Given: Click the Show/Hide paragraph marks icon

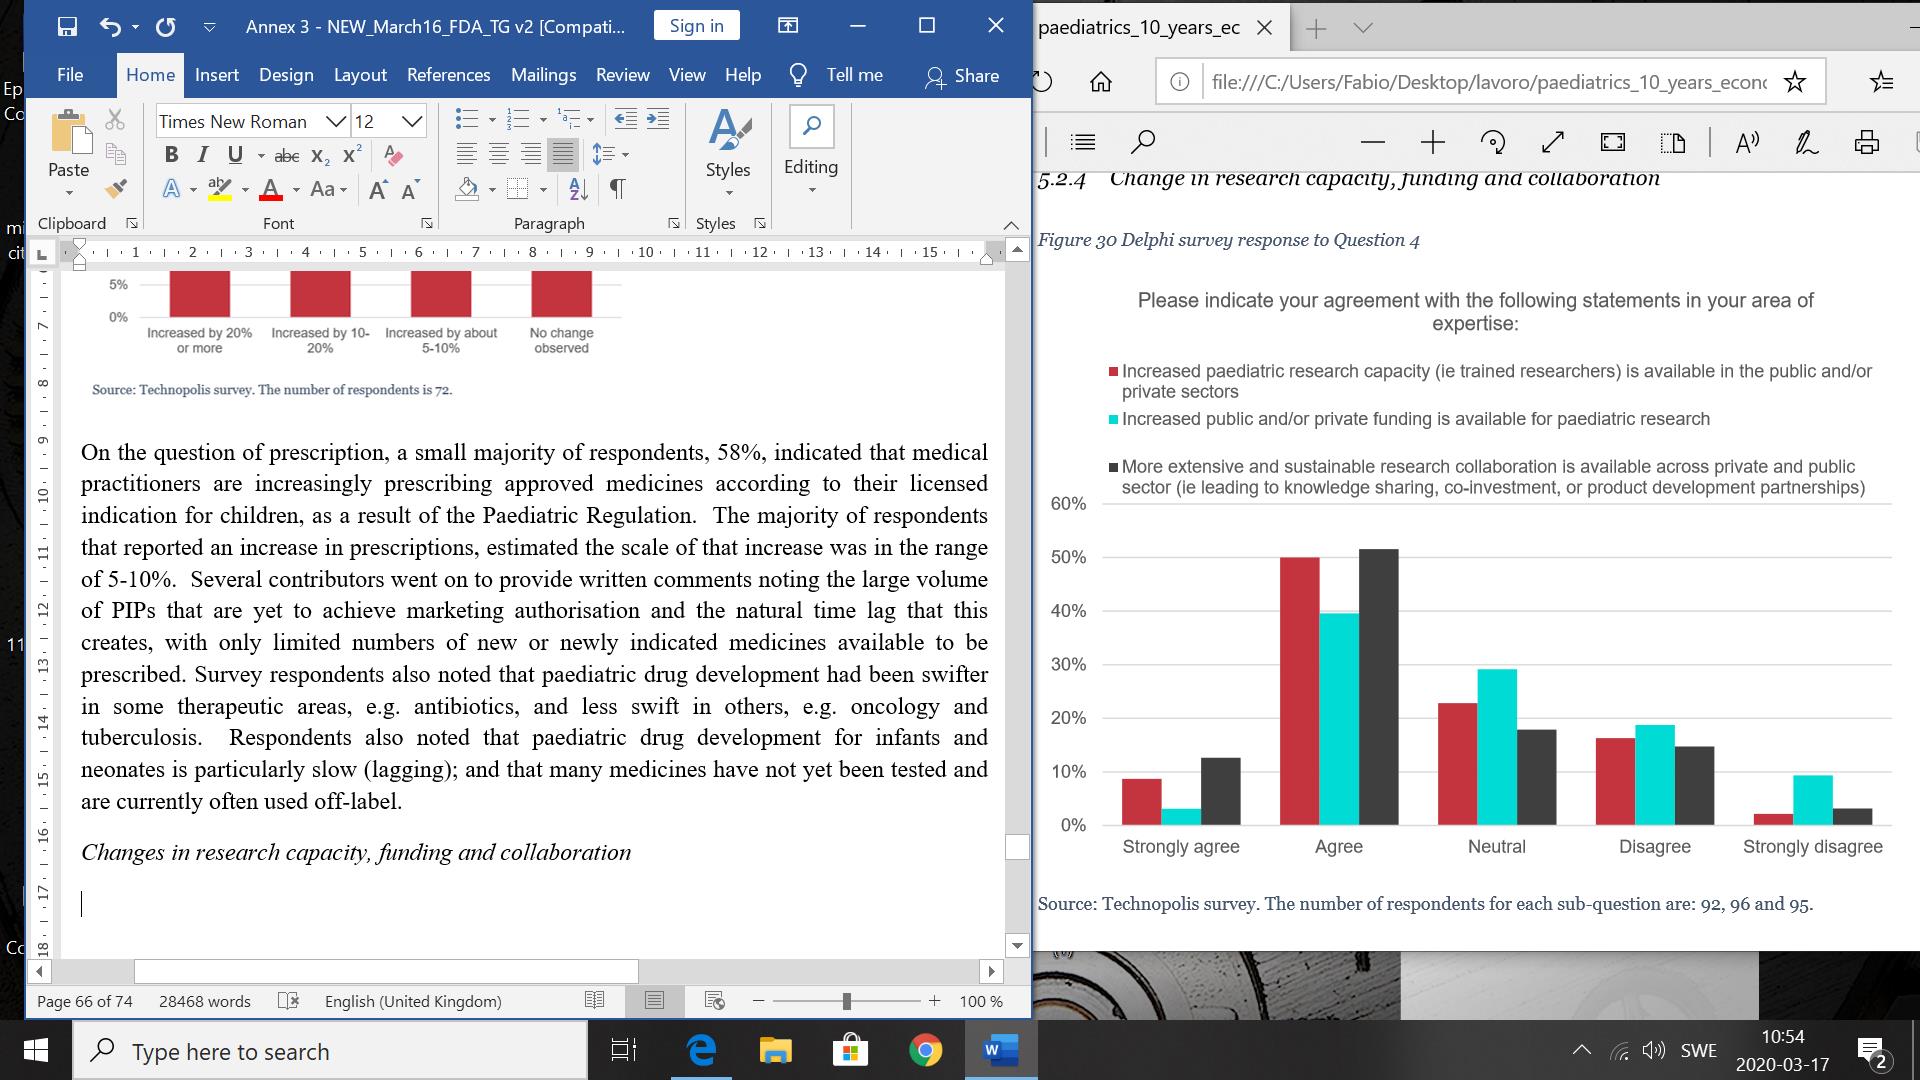Looking at the screenshot, I should pyautogui.click(x=617, y=188).
